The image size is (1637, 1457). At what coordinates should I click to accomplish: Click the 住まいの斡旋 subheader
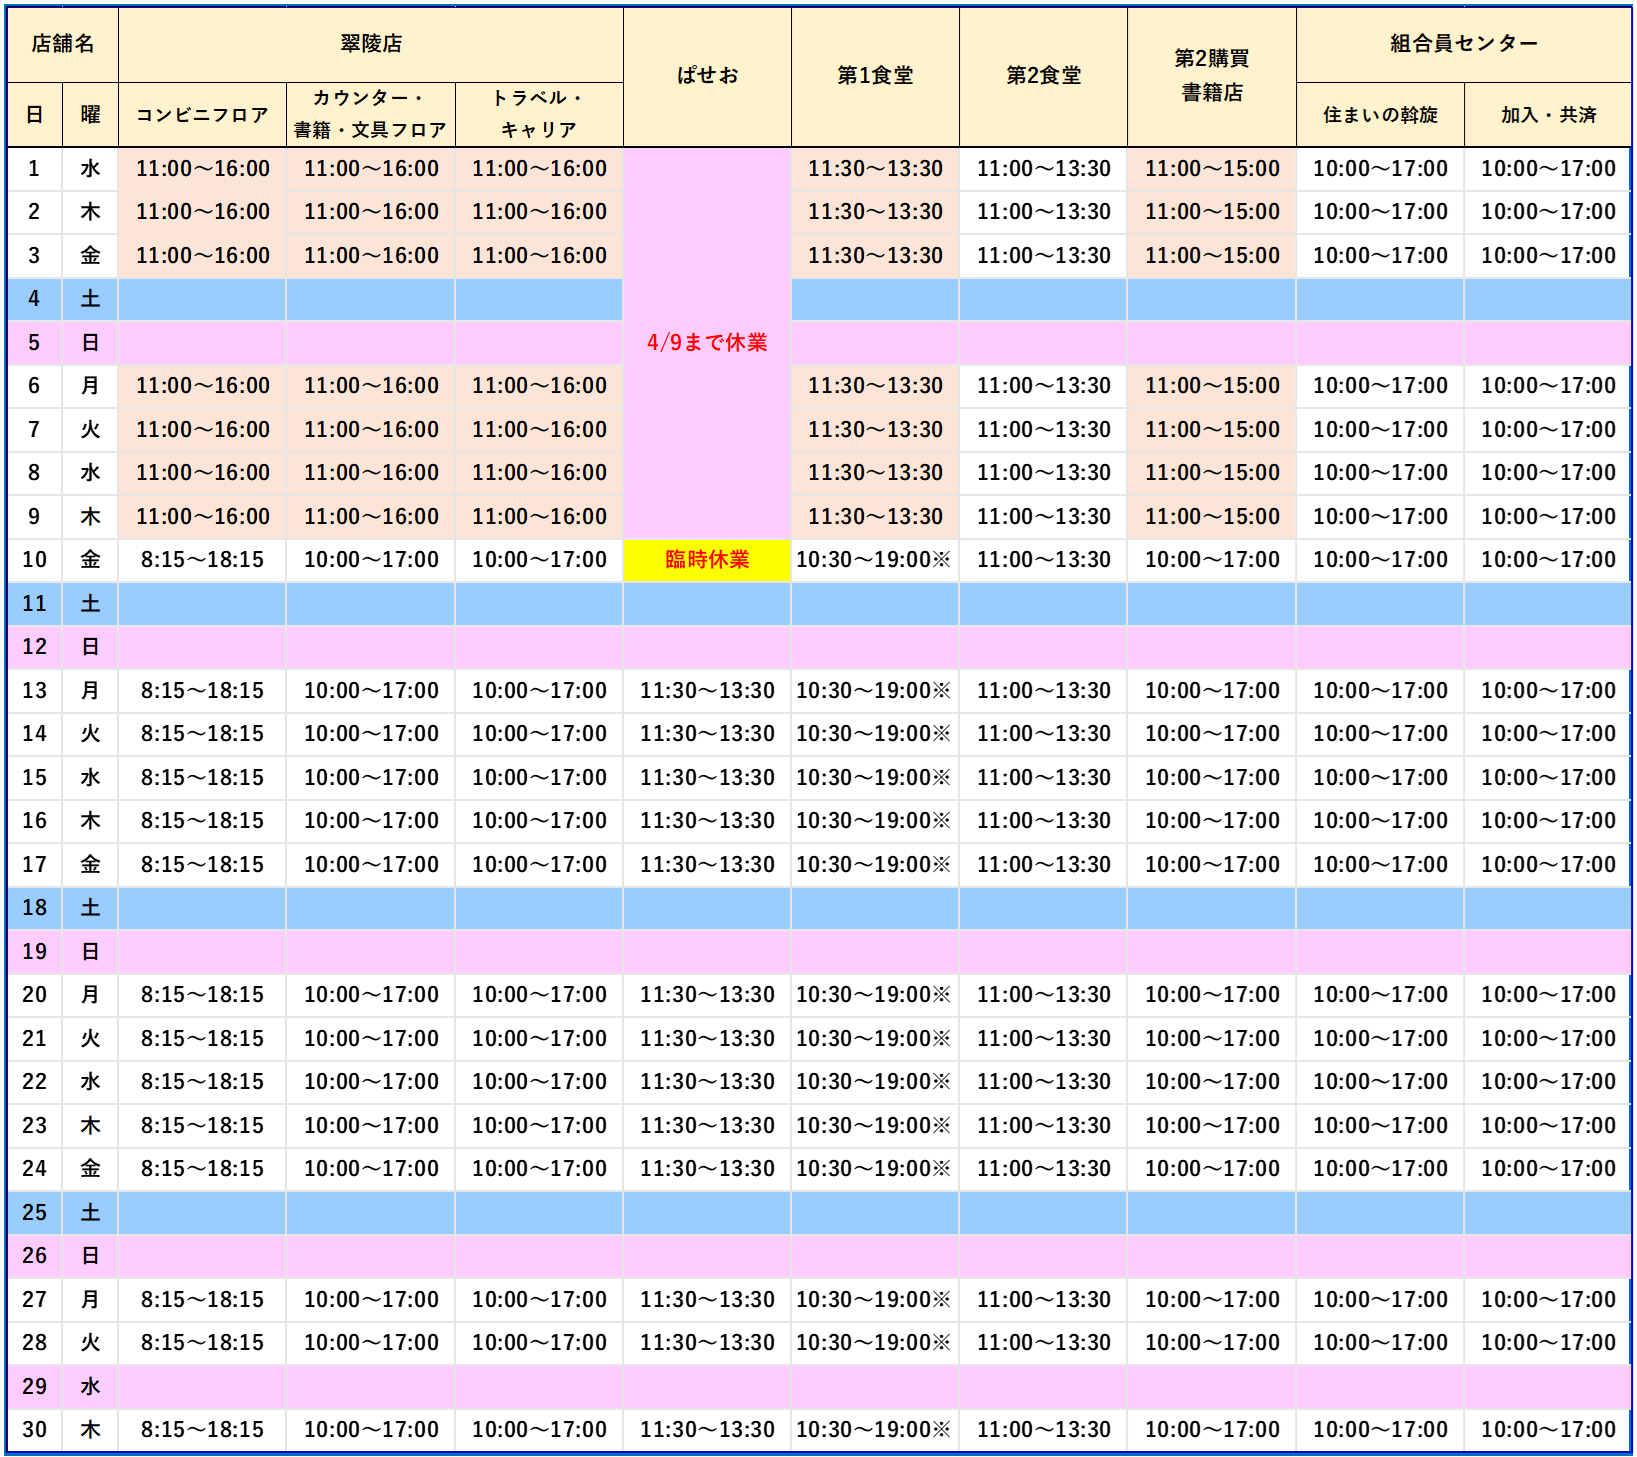[1380, 115]
